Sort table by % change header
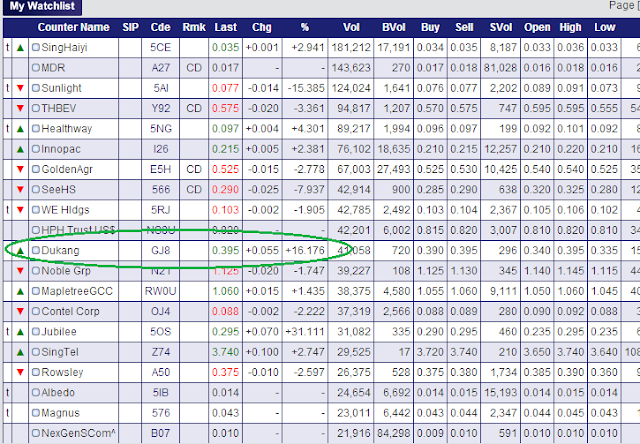The height and width of the screenshot is (444, 640). 304,27
